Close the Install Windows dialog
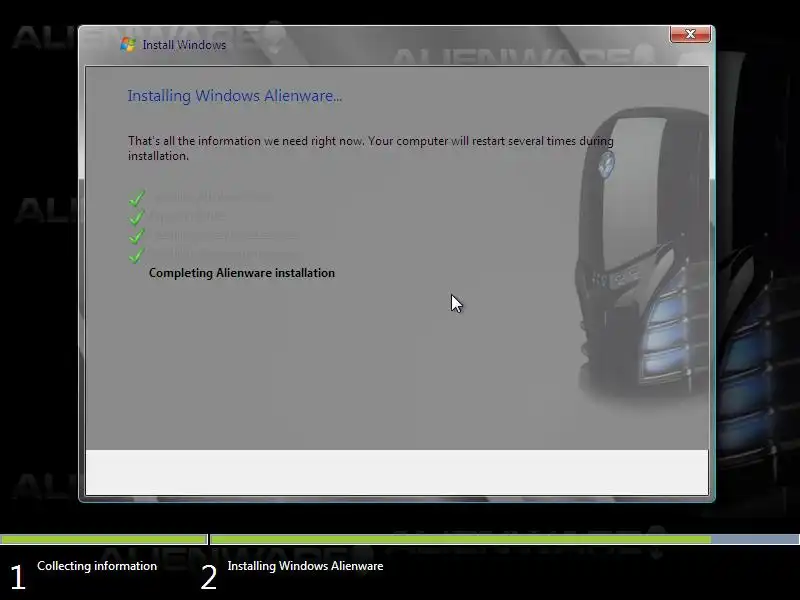This screenshot has width=800, height=600. 690,34
